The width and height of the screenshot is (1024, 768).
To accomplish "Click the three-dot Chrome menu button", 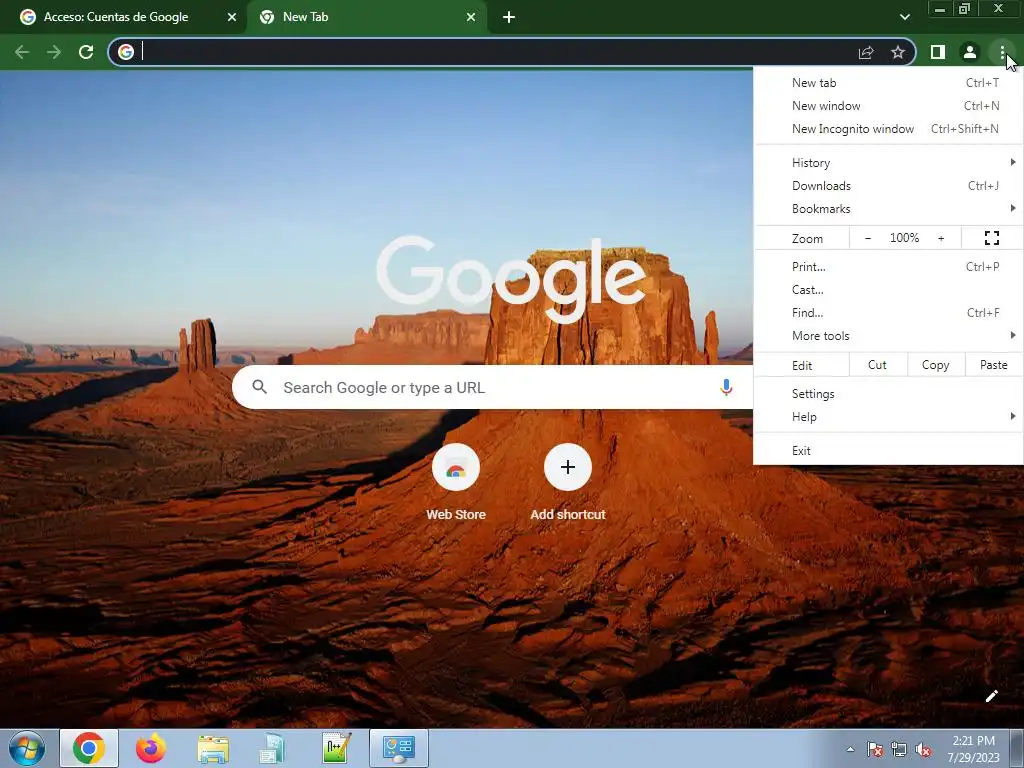I will (x=1002, y=52).
